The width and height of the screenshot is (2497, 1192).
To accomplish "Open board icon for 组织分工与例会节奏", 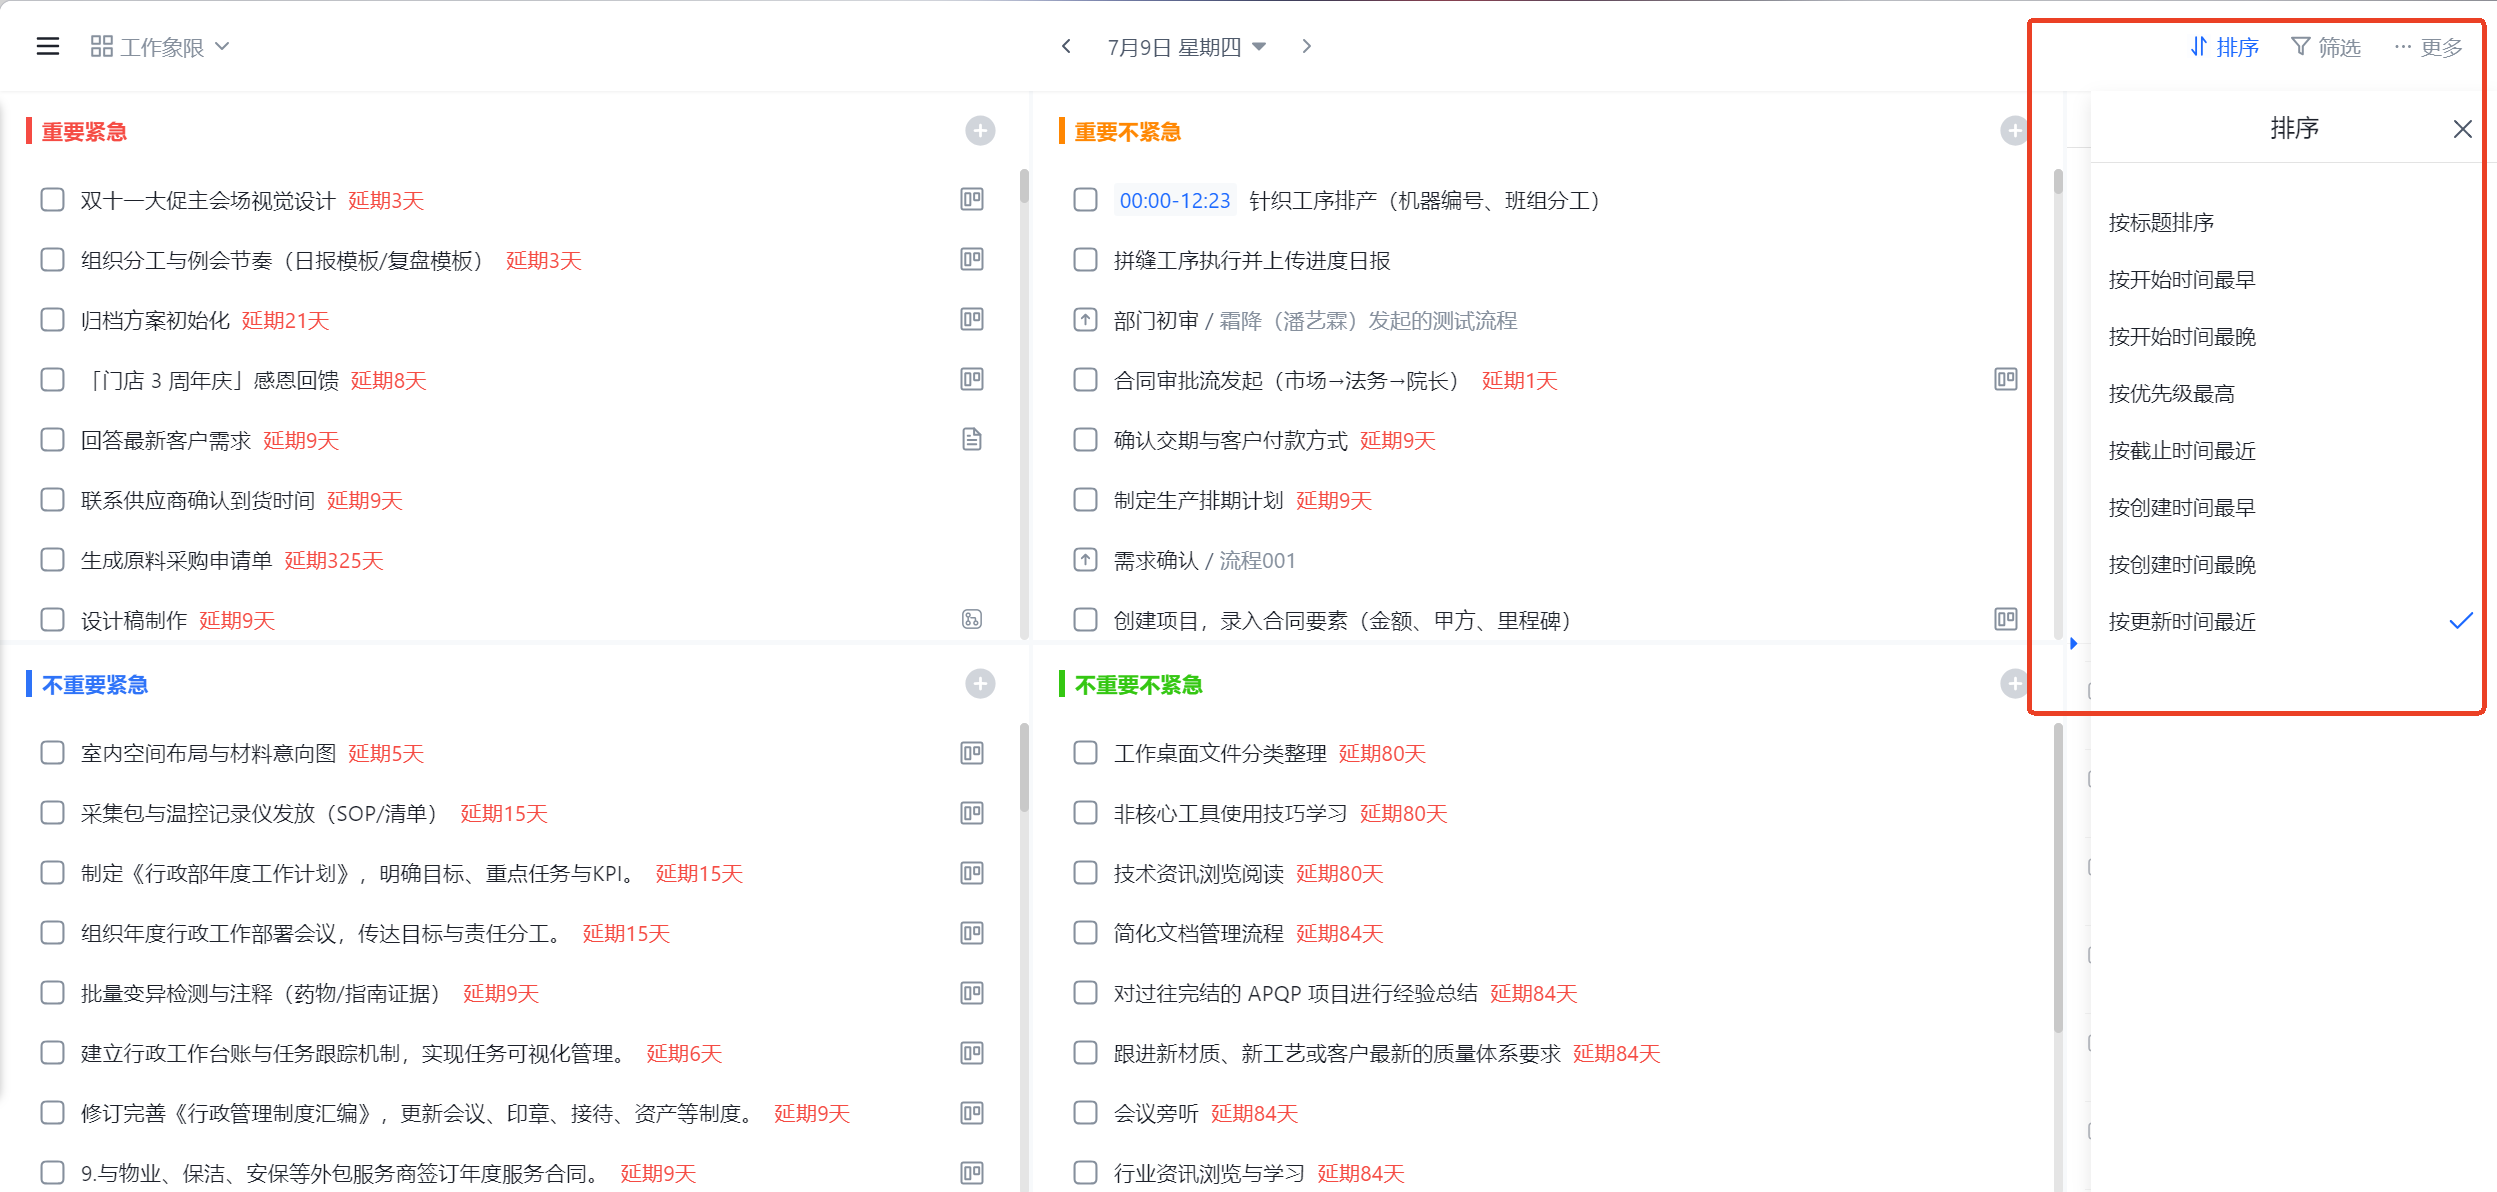I will point(972,260).
